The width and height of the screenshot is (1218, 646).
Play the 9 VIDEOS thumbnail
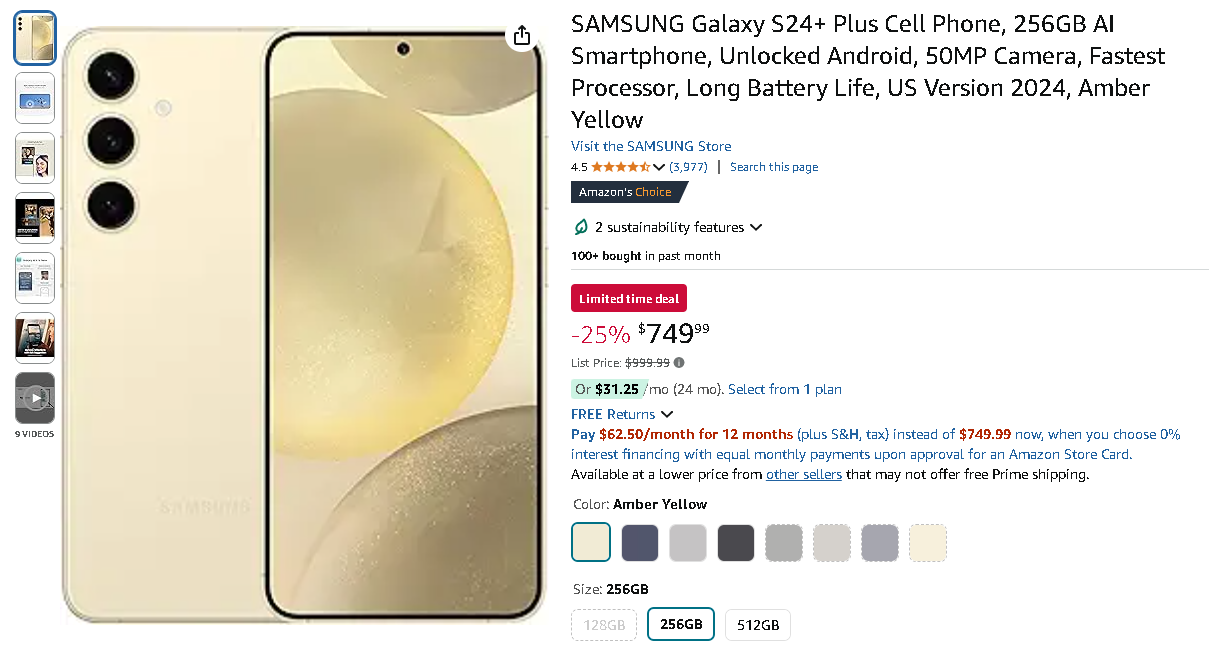click(x=34, y=398)
